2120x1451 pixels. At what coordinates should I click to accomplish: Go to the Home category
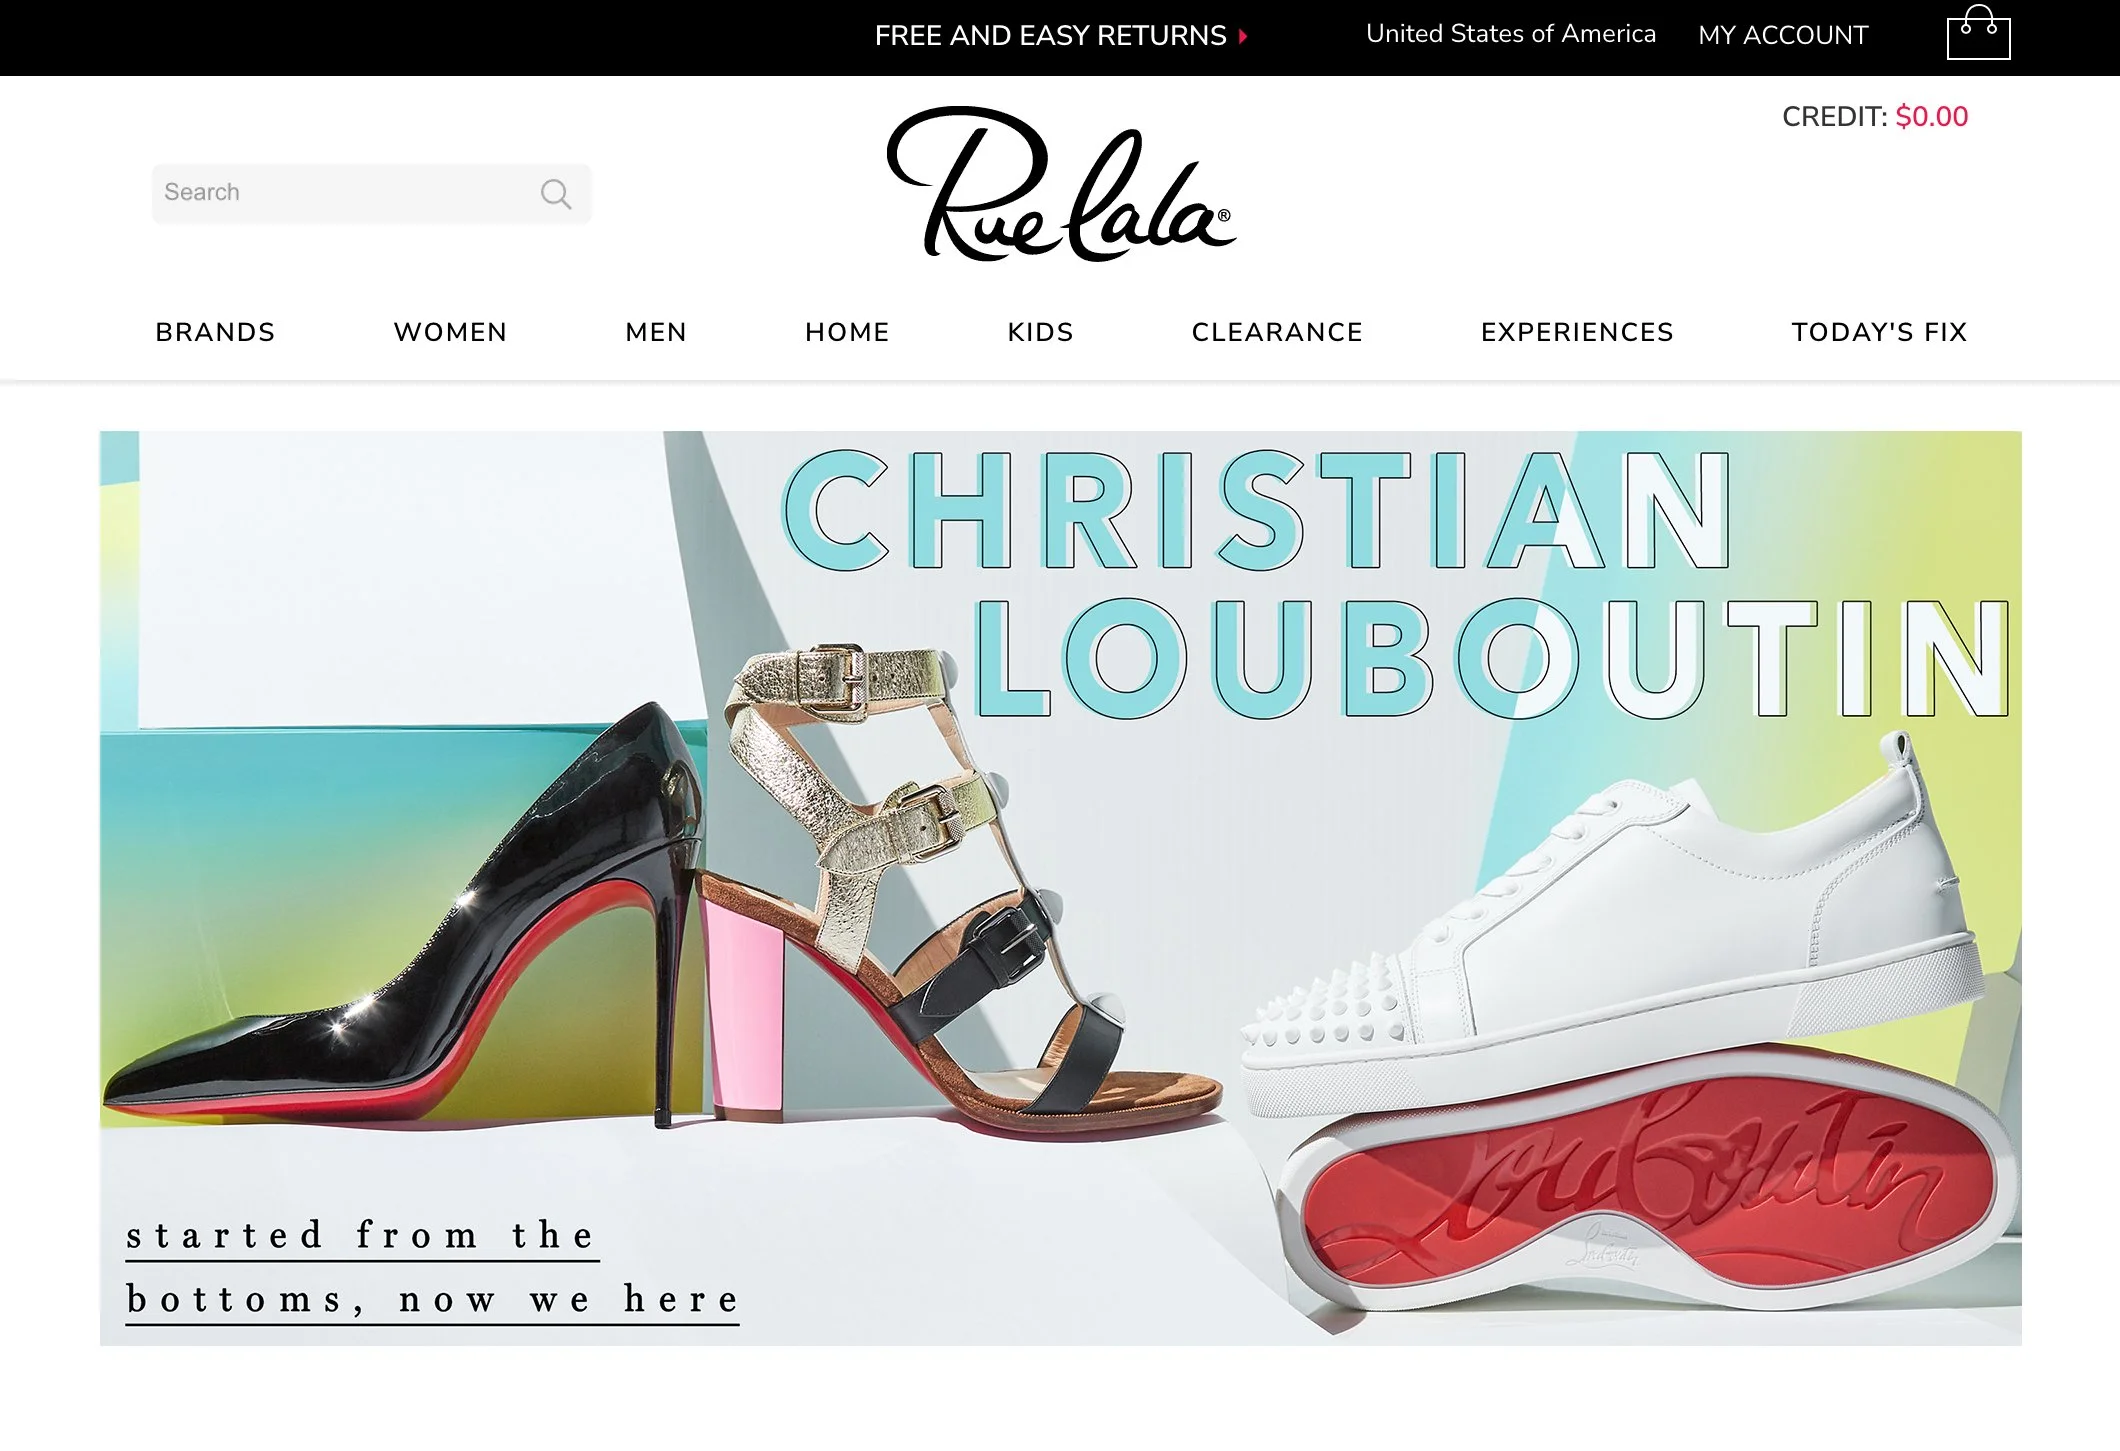847,332
